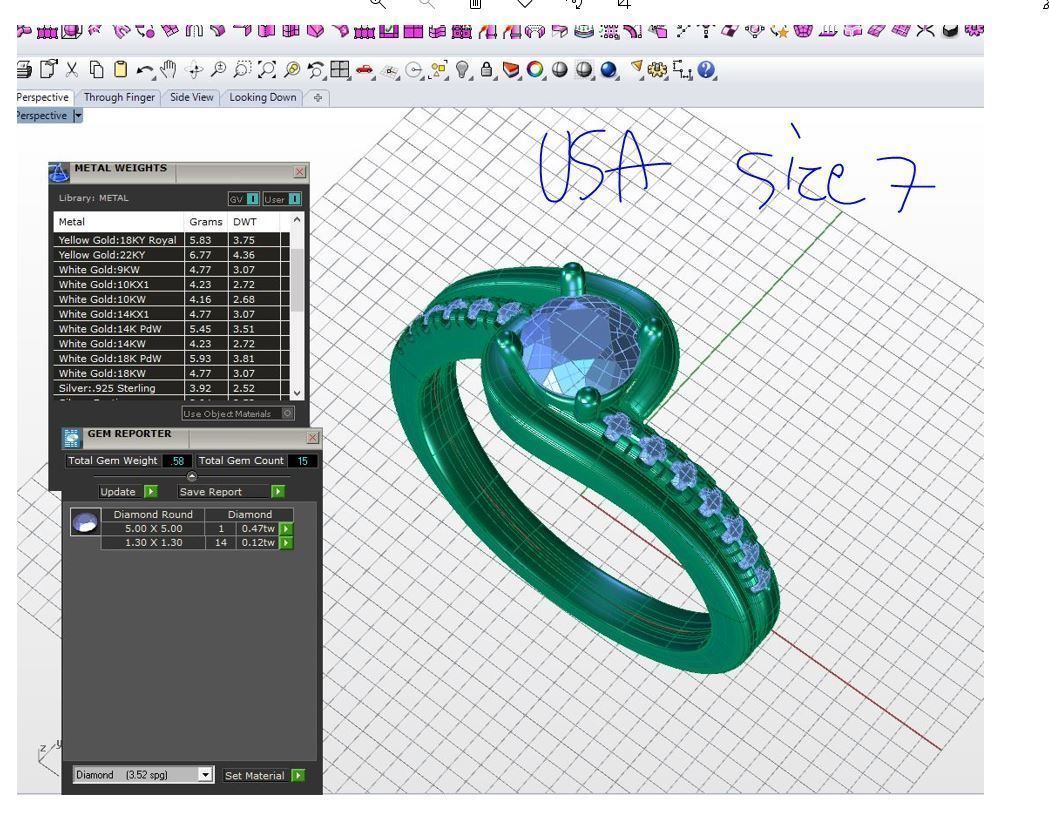Image resolution: width=1049 pixels, height=818 pixels.
Task: Open the Perspective viewport dropdown arrow
Action: coord(78,116)
